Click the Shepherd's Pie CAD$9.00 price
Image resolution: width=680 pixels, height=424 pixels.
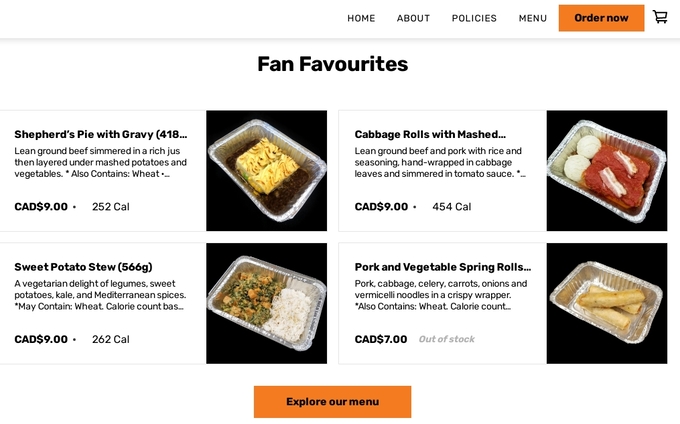coord(41,207)
